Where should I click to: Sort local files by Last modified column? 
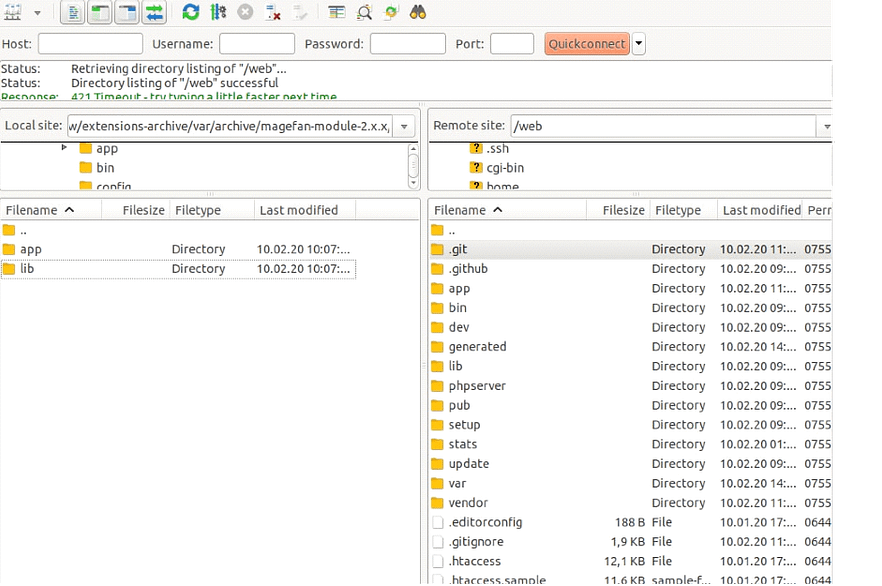click(298, 210)
